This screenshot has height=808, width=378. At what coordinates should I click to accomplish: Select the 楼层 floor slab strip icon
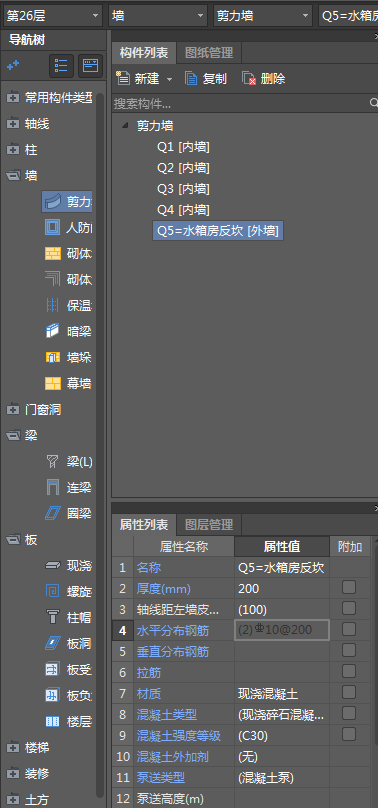tap(53, 721)
